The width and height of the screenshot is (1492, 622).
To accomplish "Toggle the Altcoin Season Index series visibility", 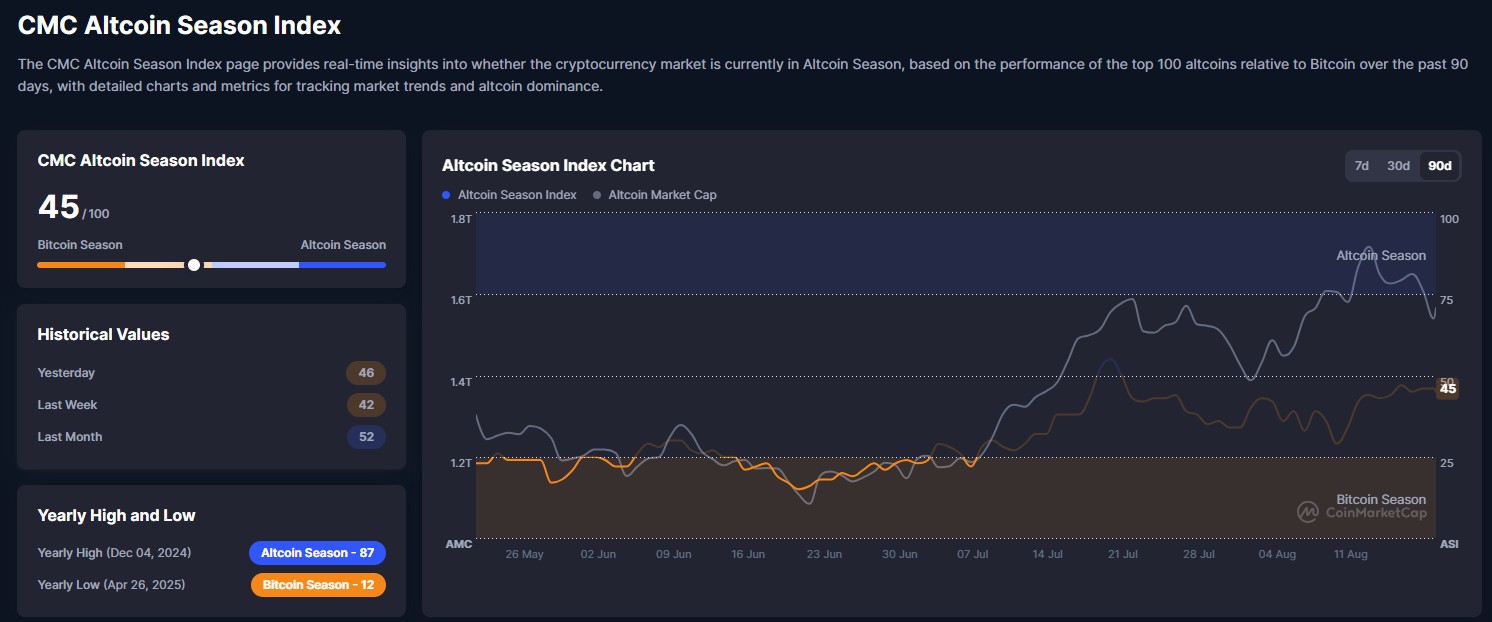I will (509, 194).
